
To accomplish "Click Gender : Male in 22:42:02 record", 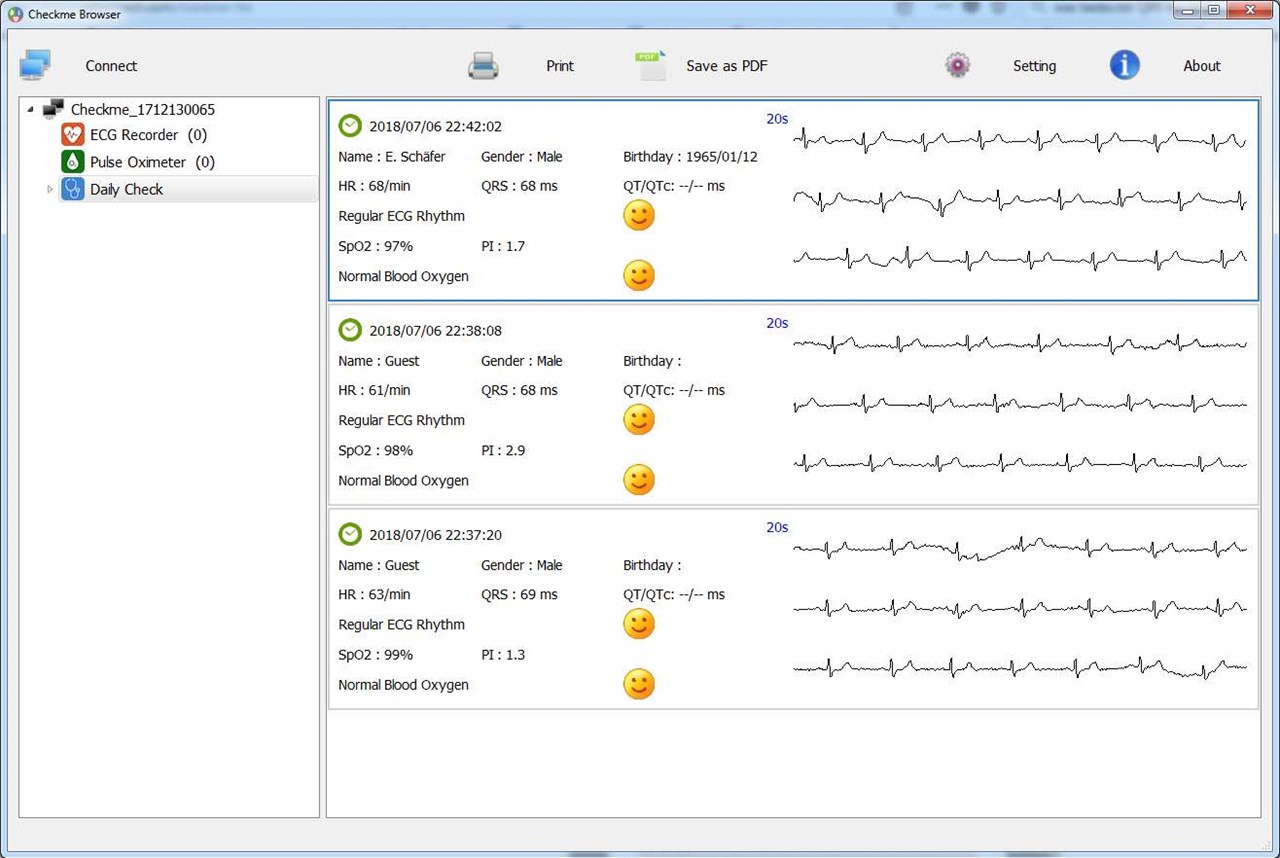I will (522, 156).
